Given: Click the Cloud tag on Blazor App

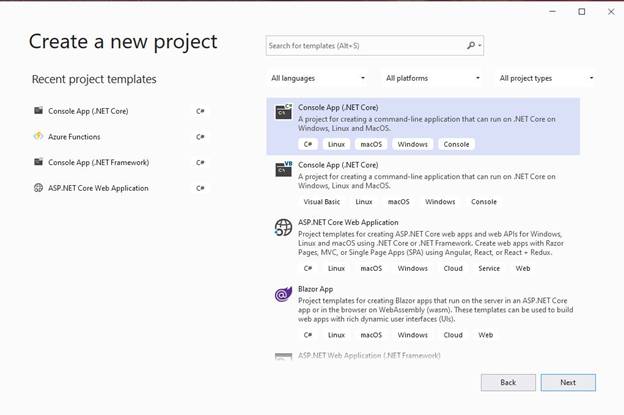Looking at the screenshot, I should click(x=453, y=335).
